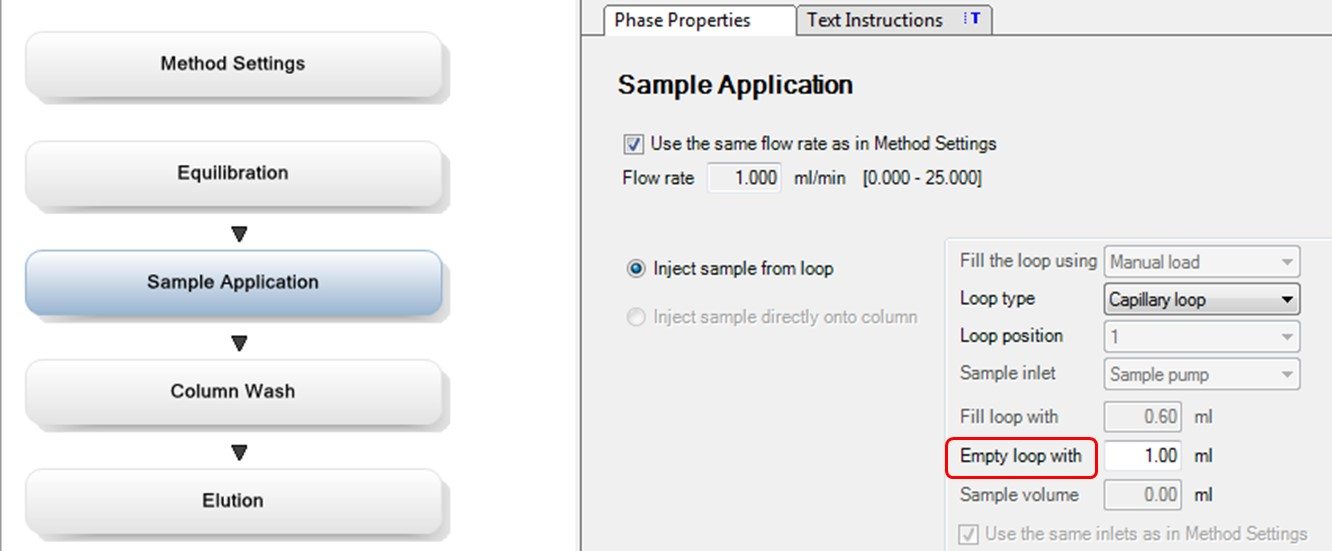The height and width of the screenshot is (551, 1332).
Task: Click the Flow rate value field
Action: coord(745,179)
